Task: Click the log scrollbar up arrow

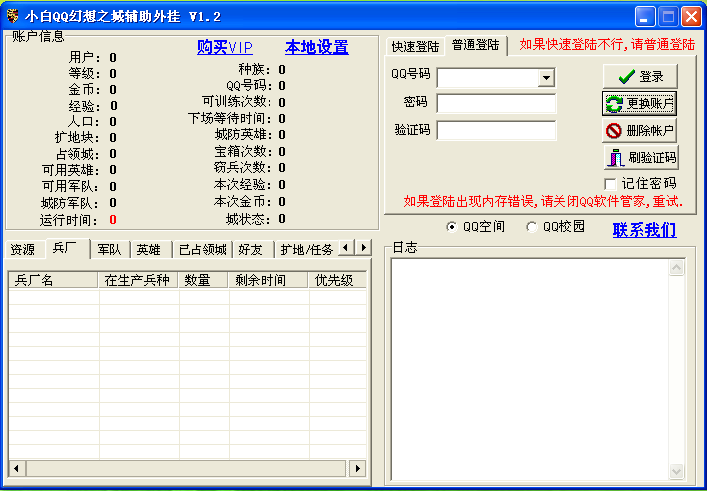Action: (676, 268)
